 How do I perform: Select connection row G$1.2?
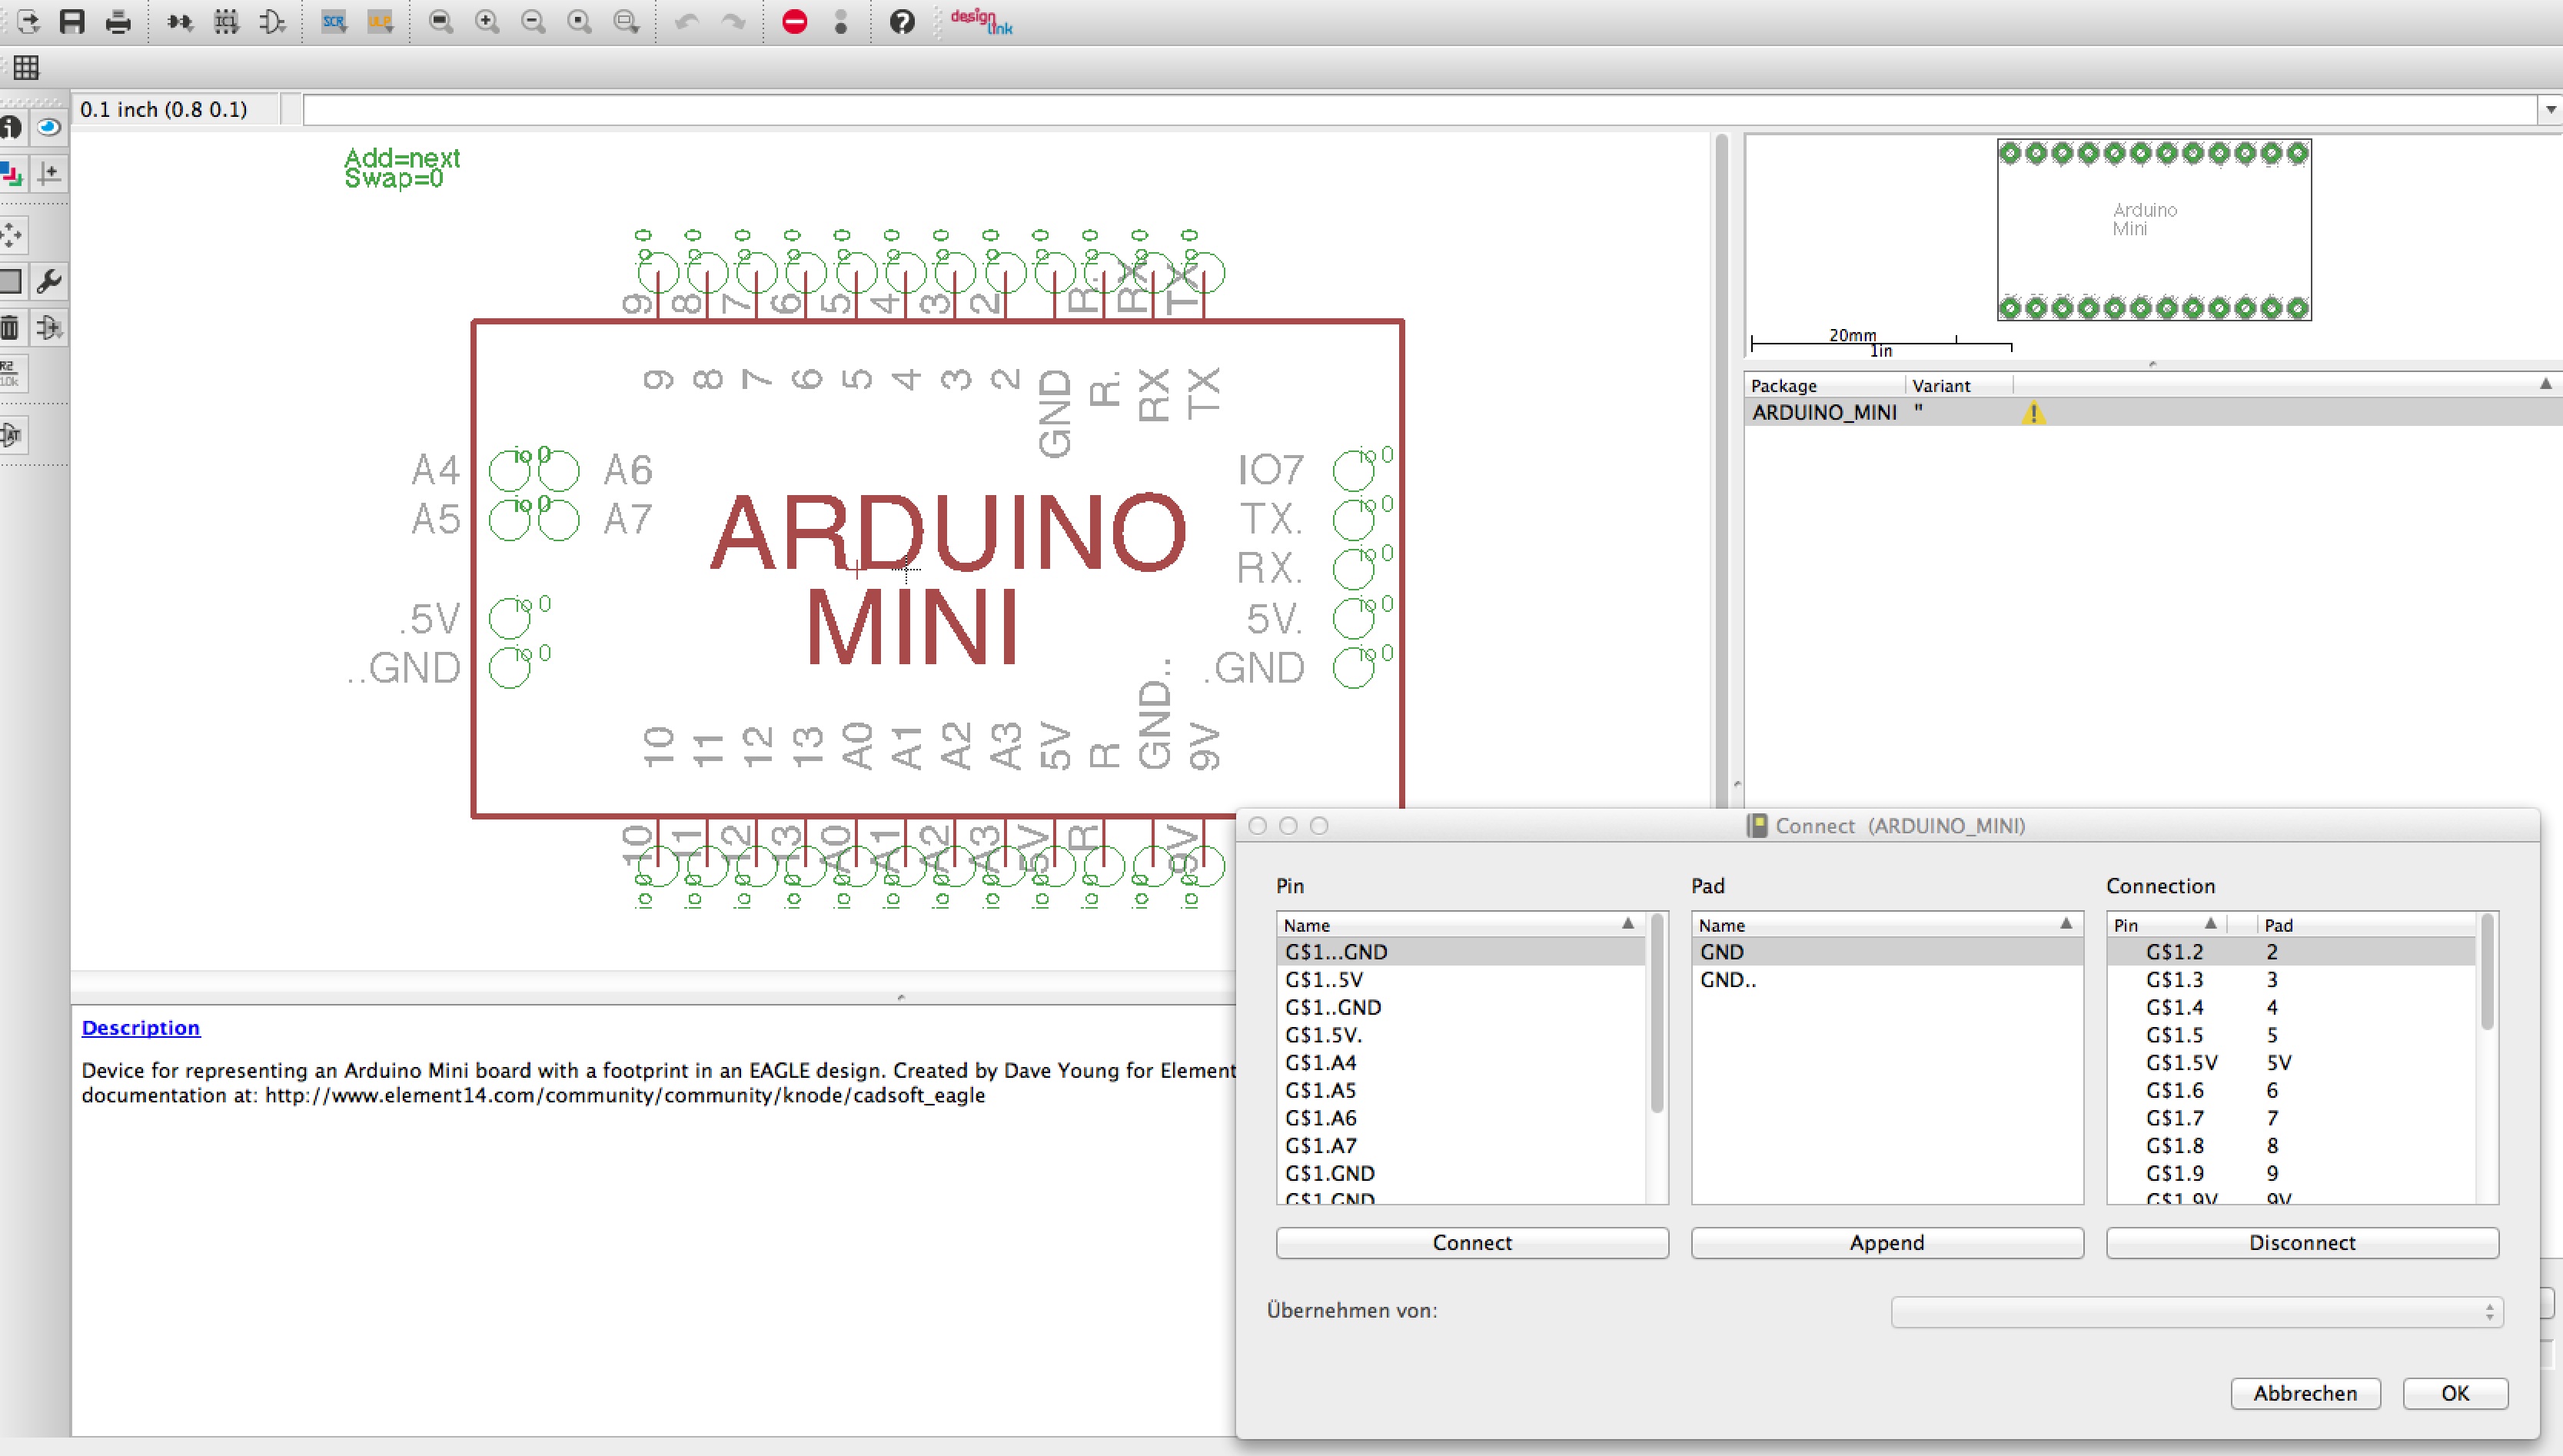[x=2291, y=952]
